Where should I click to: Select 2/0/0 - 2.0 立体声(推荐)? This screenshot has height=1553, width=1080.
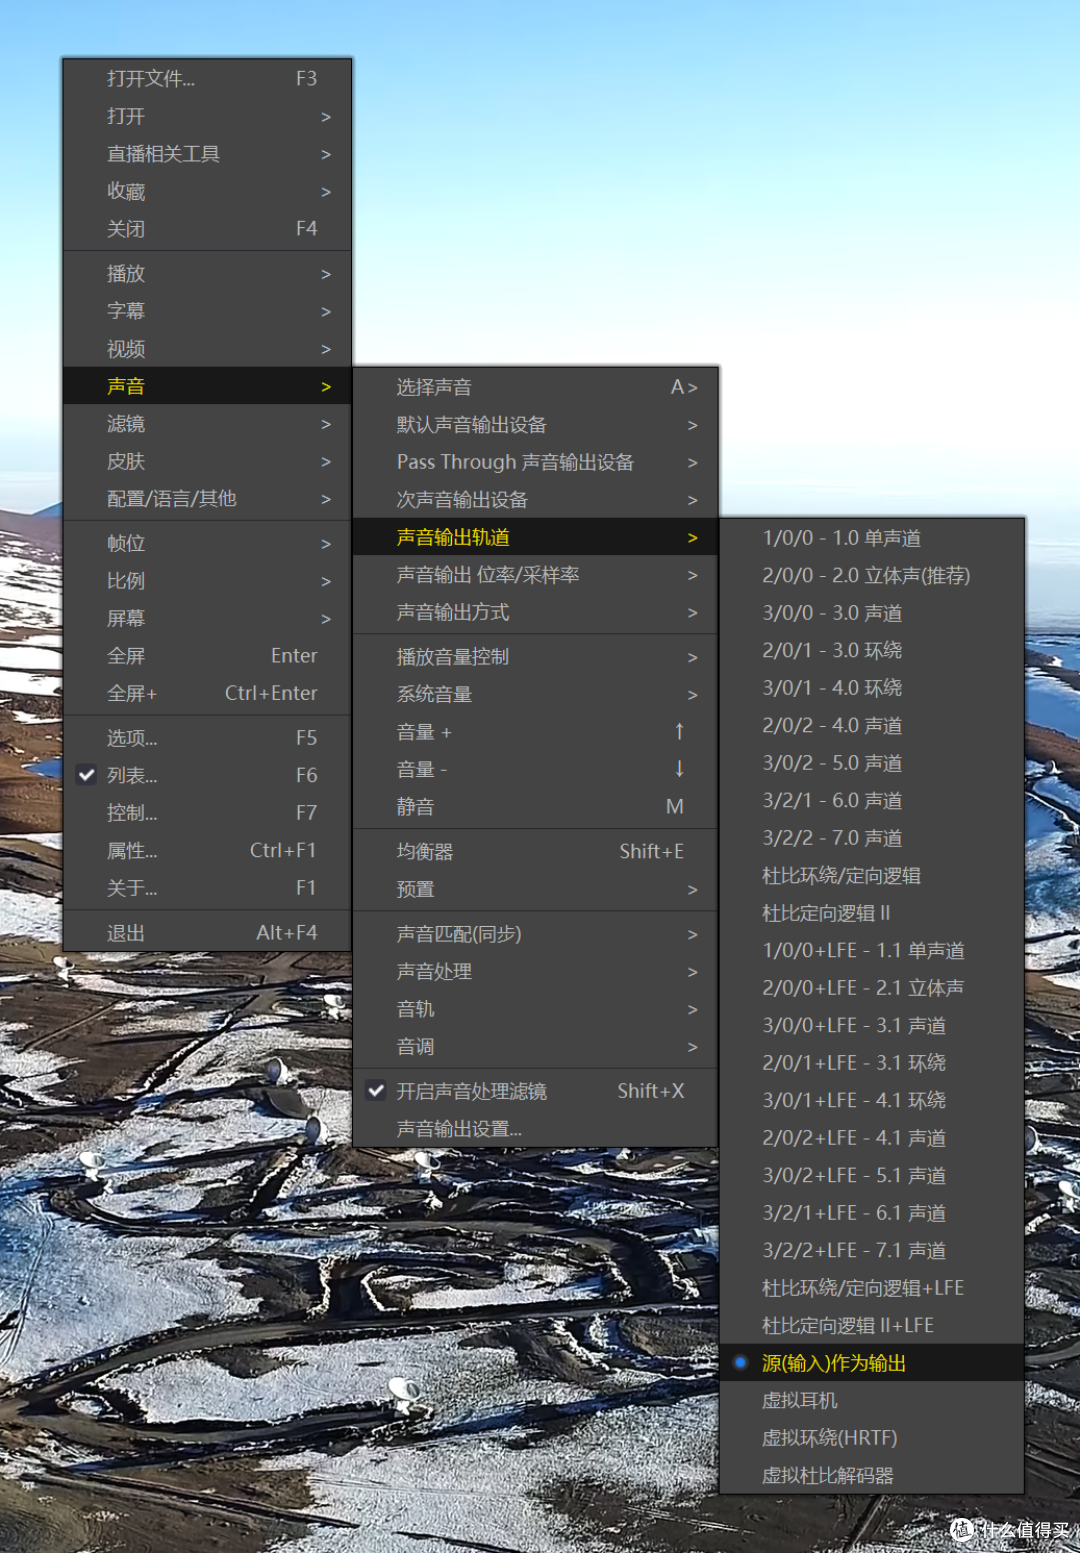coord(872,576)
